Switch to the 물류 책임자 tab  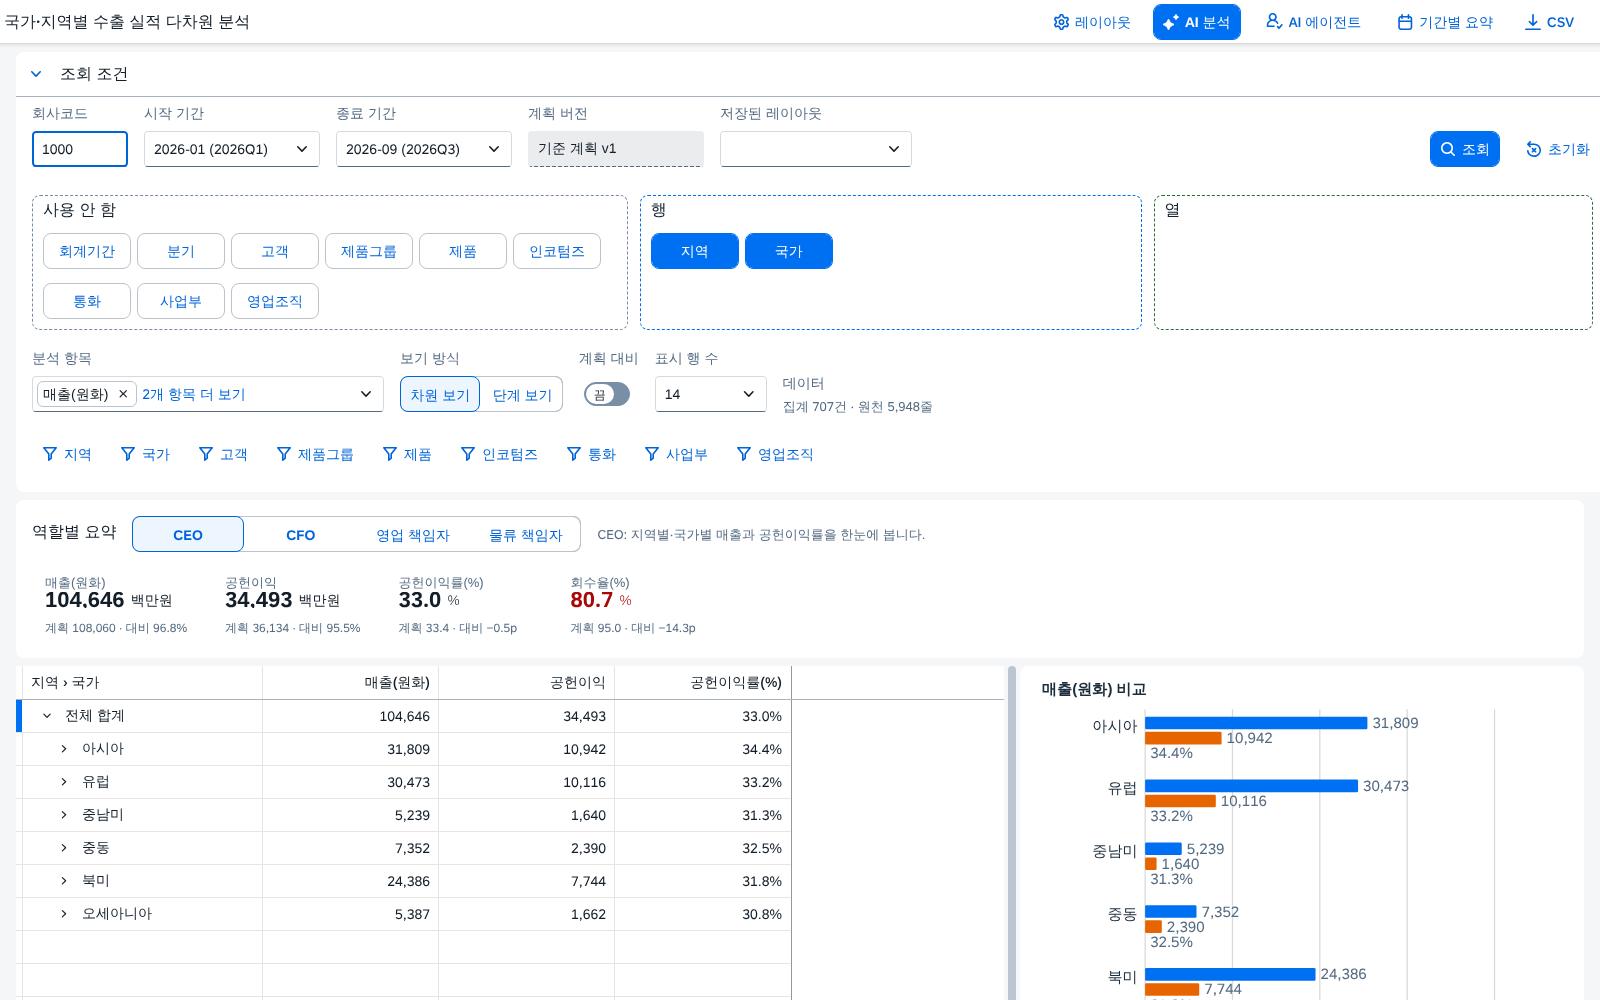point(525,535)
